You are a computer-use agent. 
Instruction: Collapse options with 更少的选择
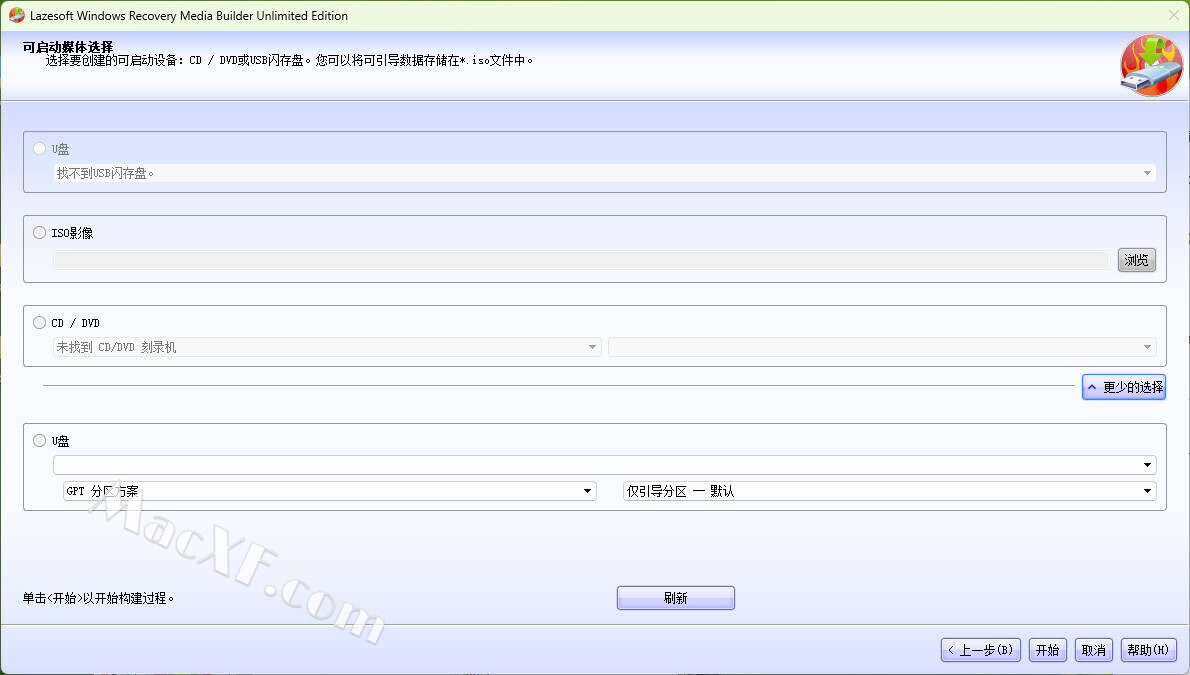click(x=1124, y=387)
